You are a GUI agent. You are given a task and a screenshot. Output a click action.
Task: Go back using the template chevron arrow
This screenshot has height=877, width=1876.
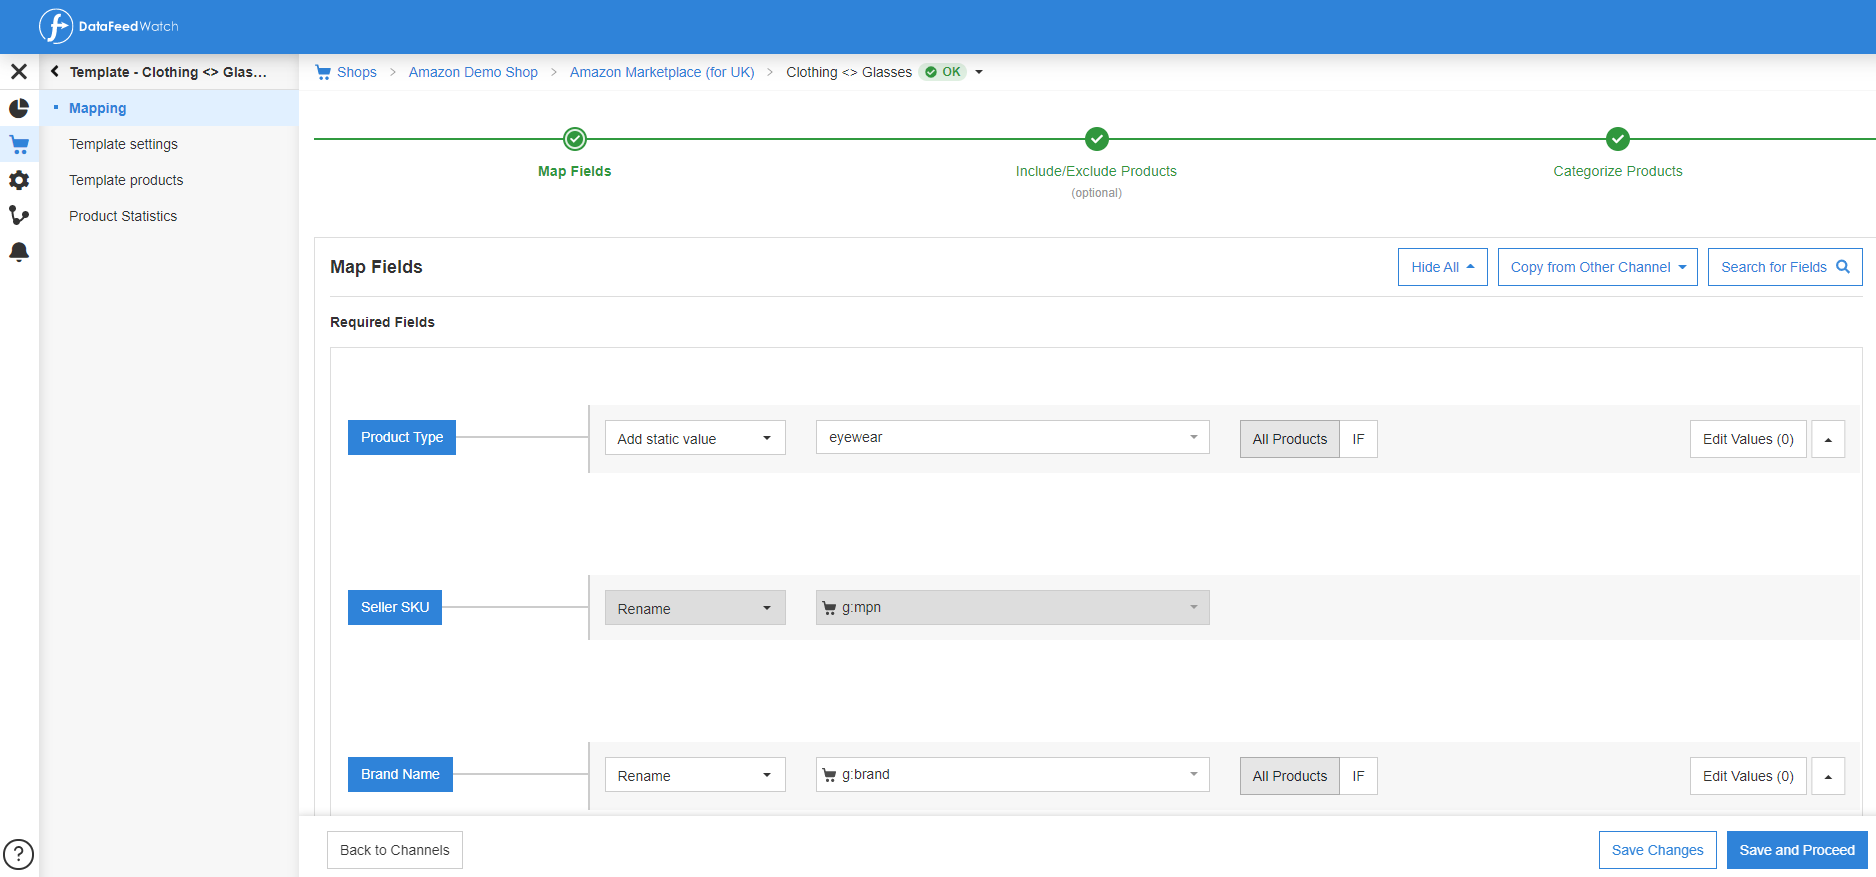pyautogui.click(x=55, y=72)
